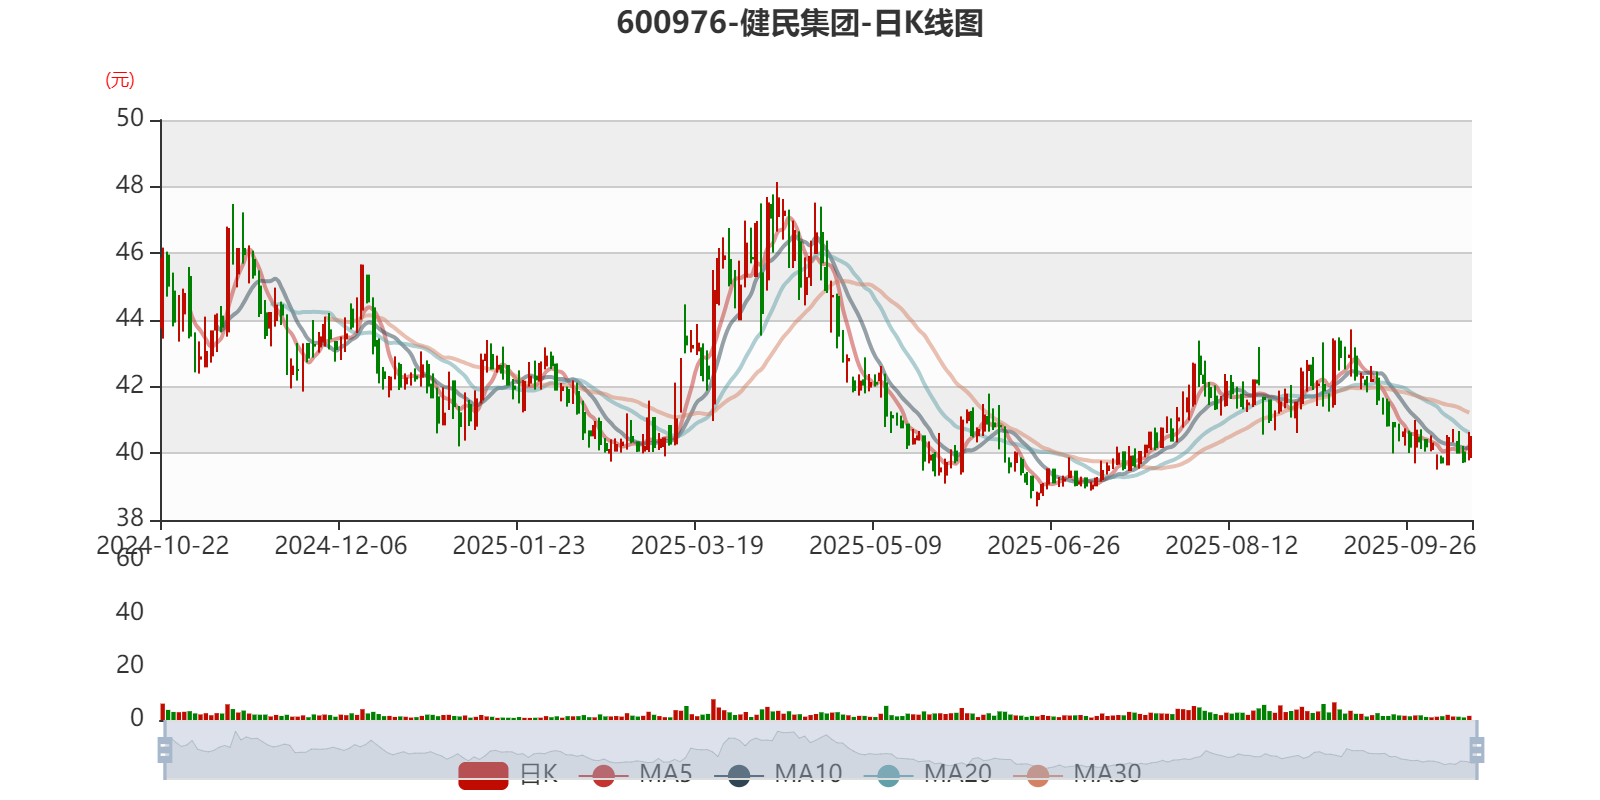Click the right handle of the zoom slider

[x=1476, y=750]
